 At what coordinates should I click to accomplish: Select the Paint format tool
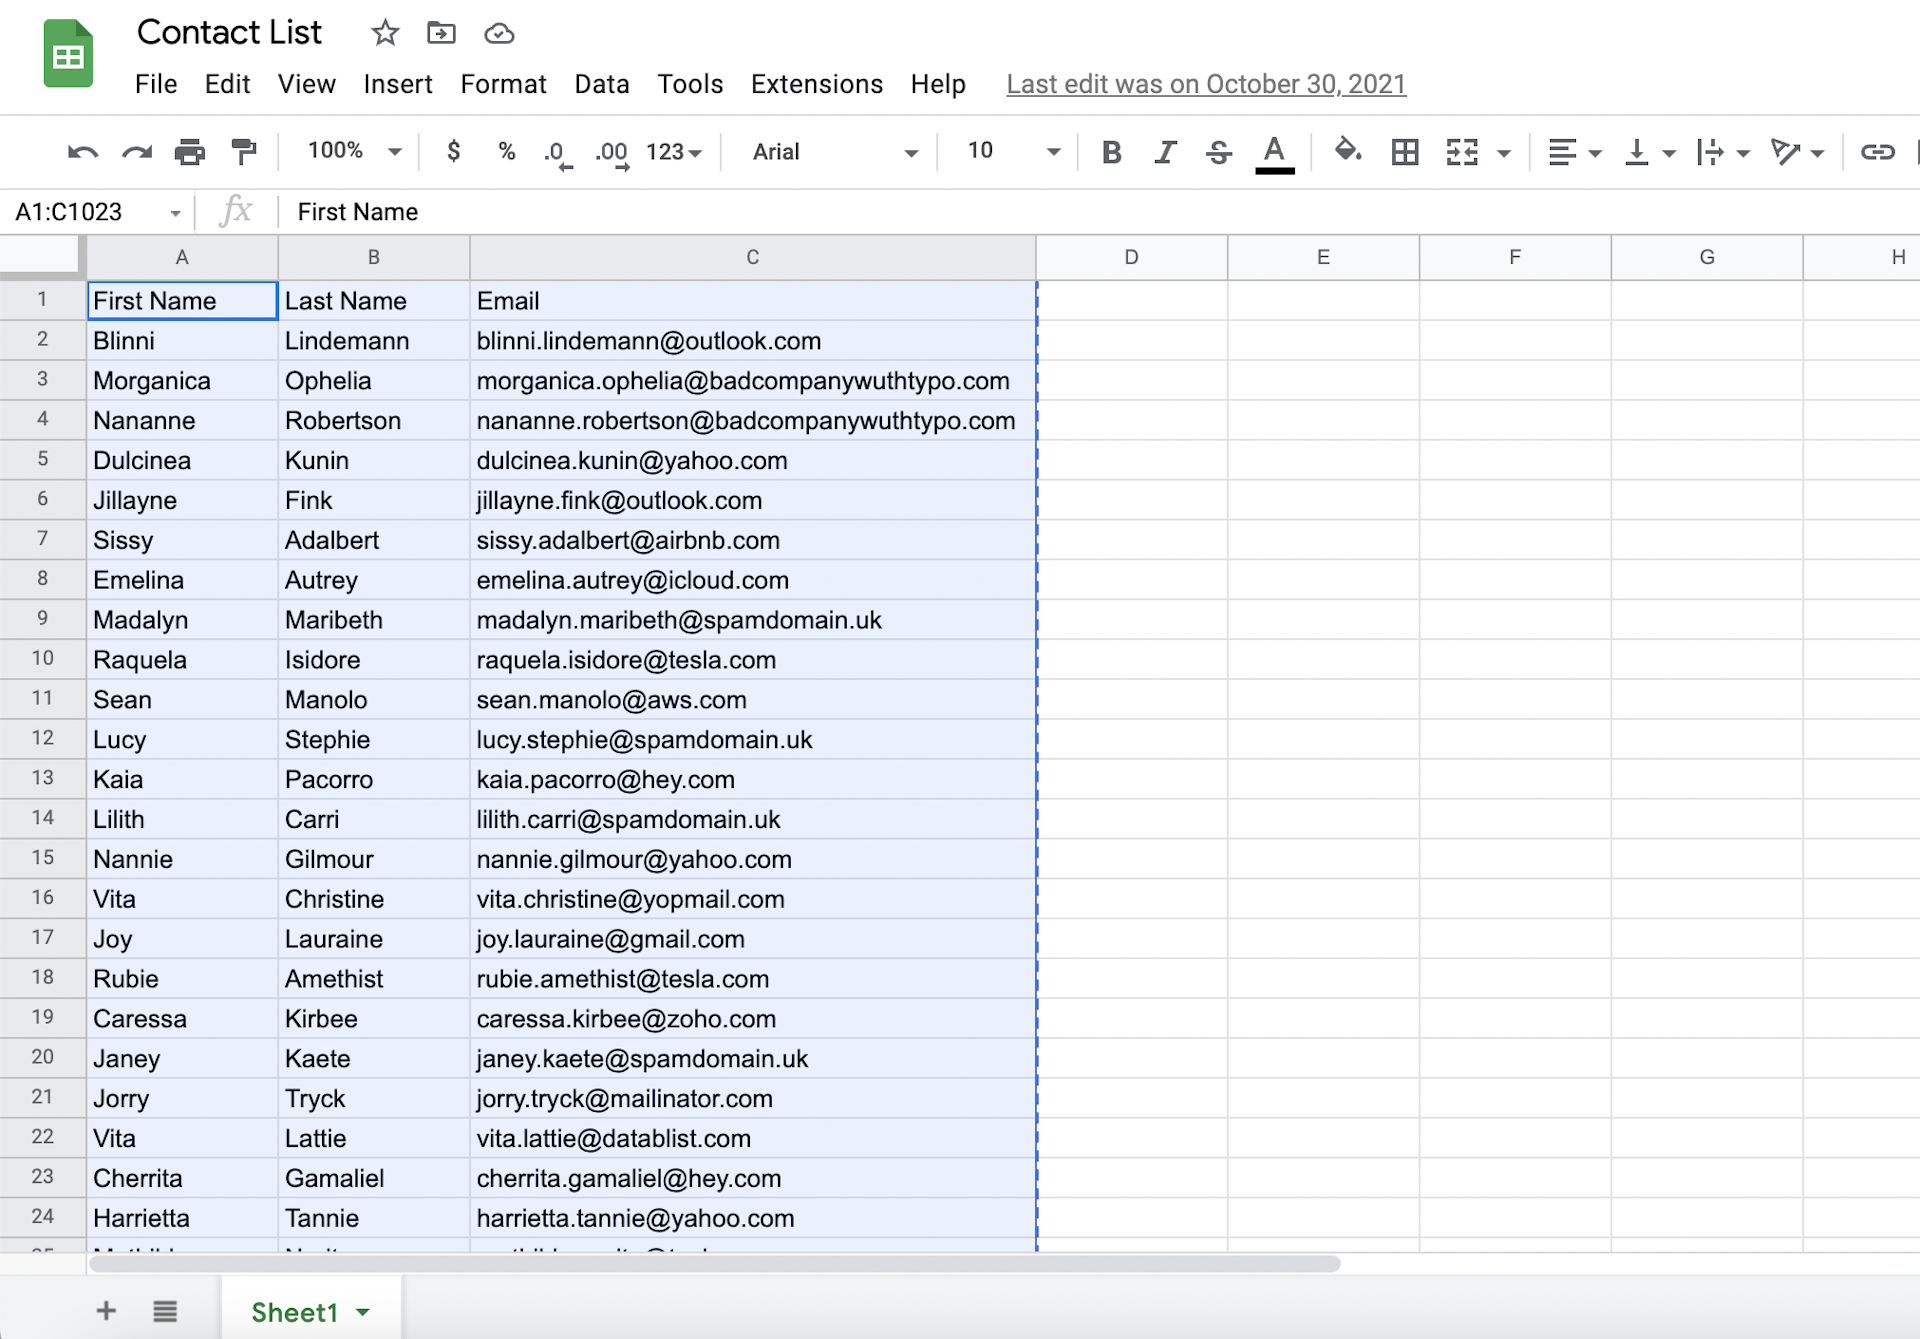pyautogui.click(x=244, y=151)
